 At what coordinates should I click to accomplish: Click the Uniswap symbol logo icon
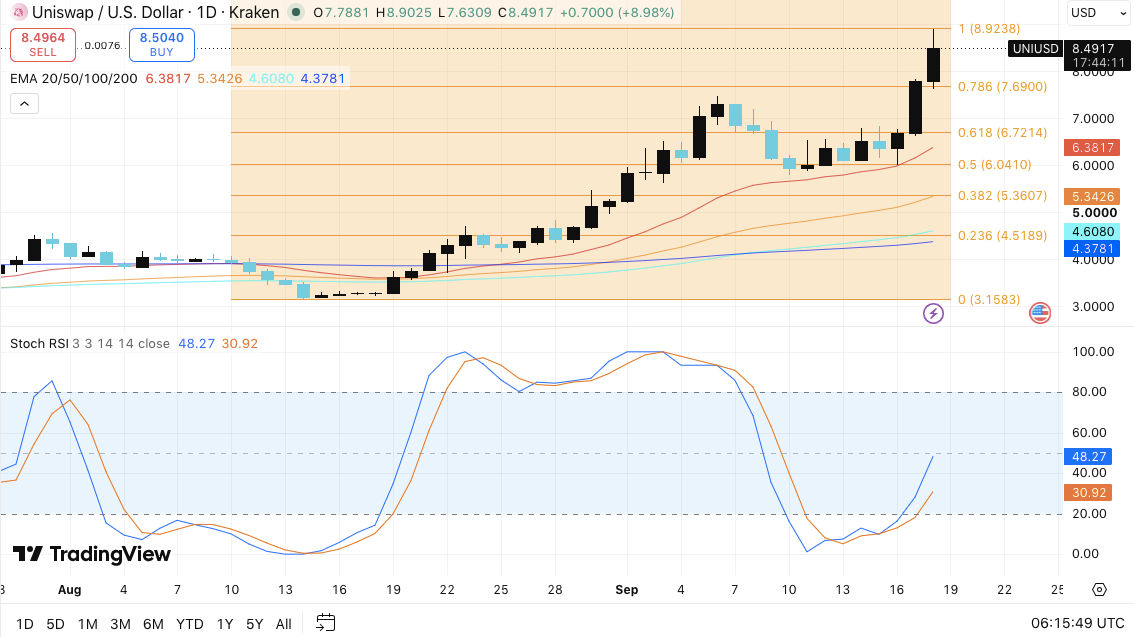18,12
